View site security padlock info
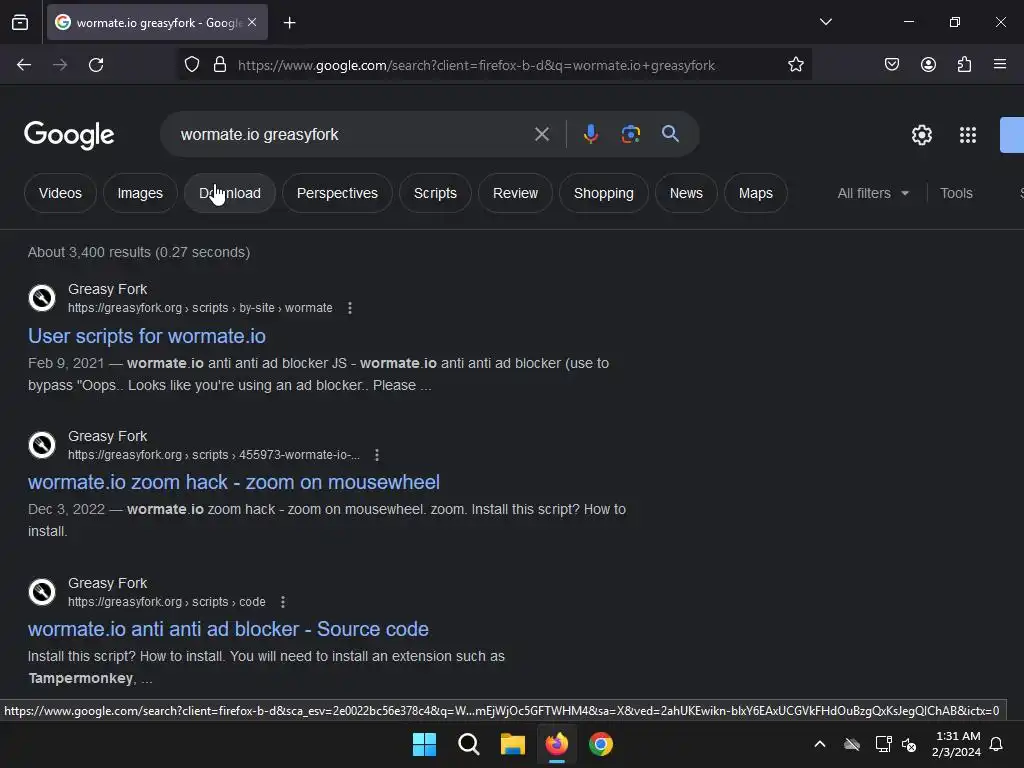The image size is (1024, 768). (220, 65)
